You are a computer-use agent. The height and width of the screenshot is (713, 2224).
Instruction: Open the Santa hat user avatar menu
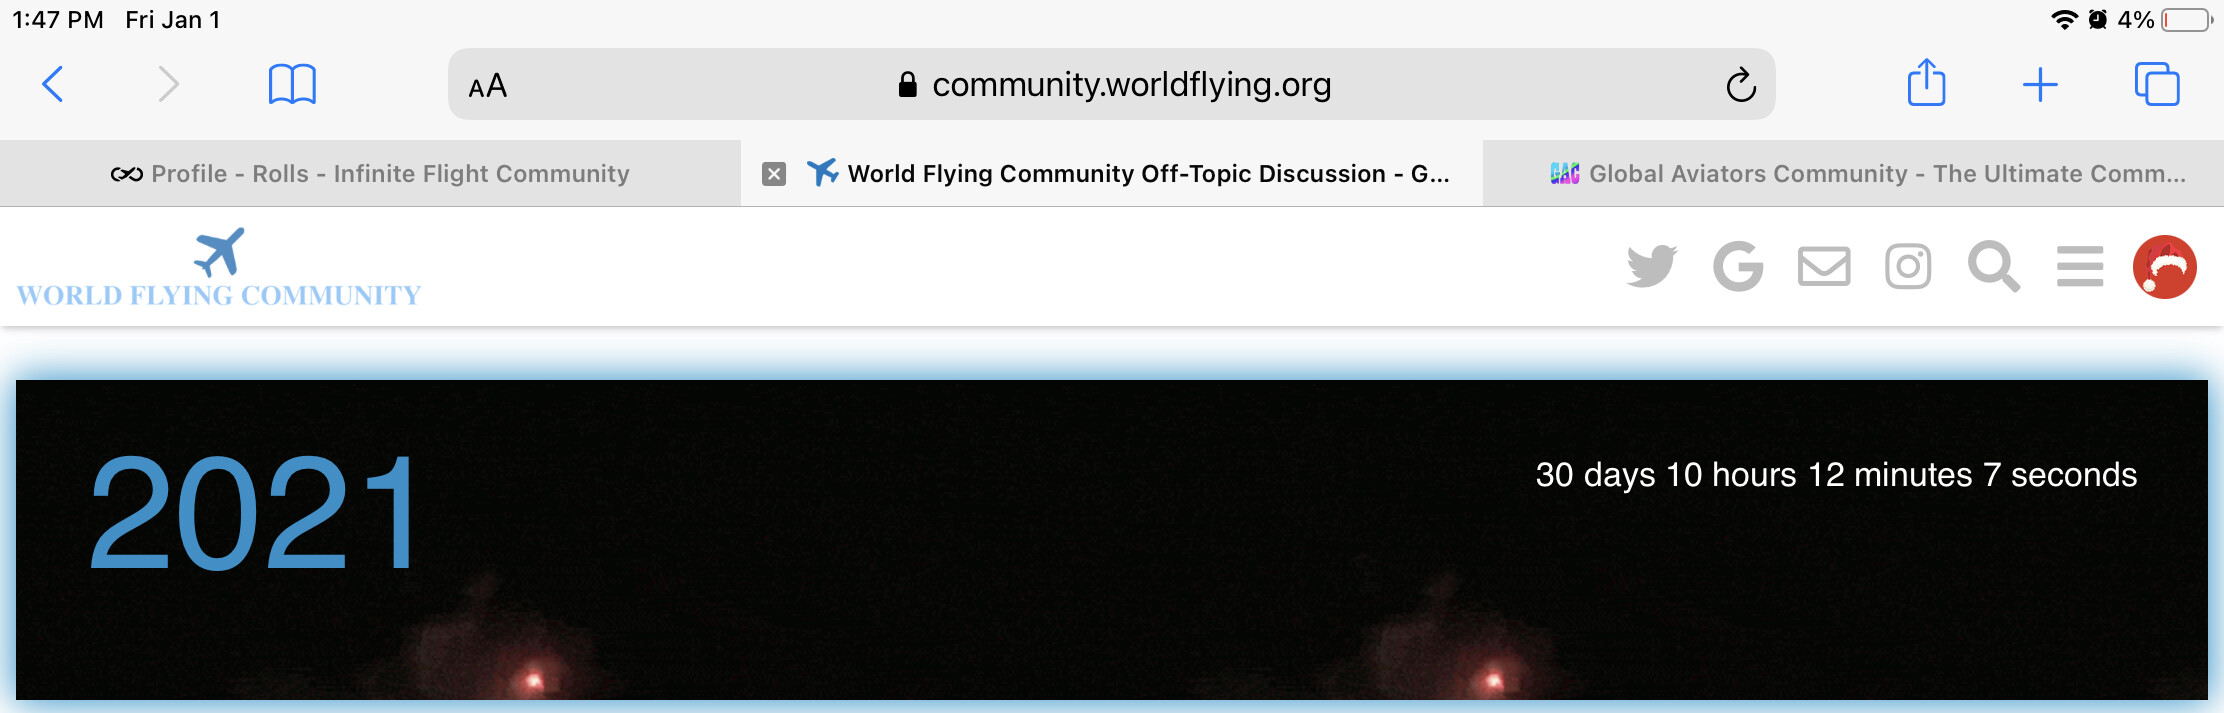click(2164, 267)
